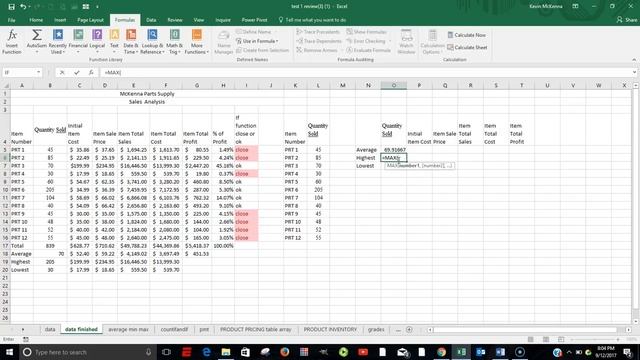Click the Share button

627,20
